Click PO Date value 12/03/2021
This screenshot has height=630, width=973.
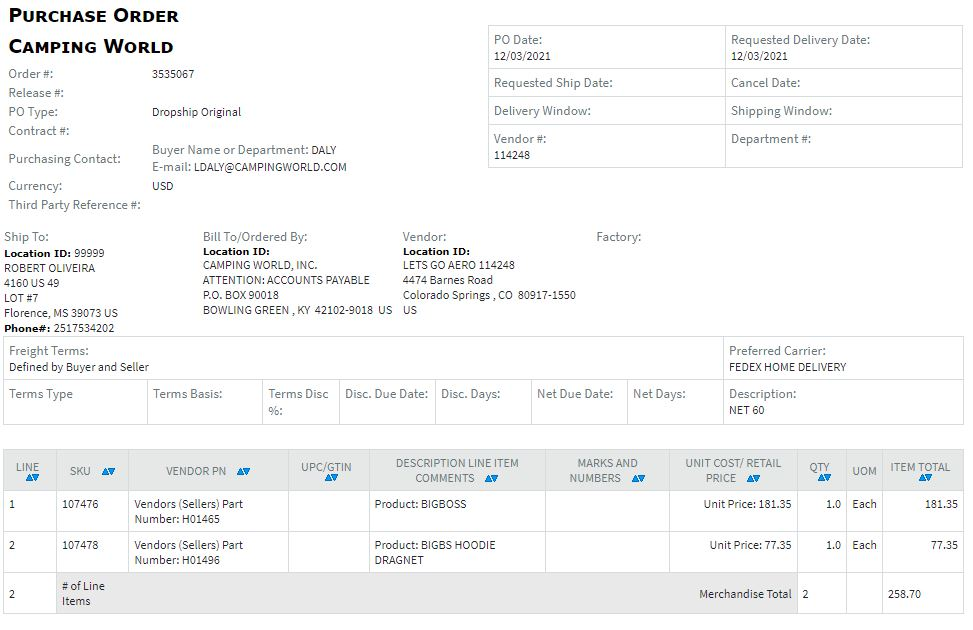(522, 56)
